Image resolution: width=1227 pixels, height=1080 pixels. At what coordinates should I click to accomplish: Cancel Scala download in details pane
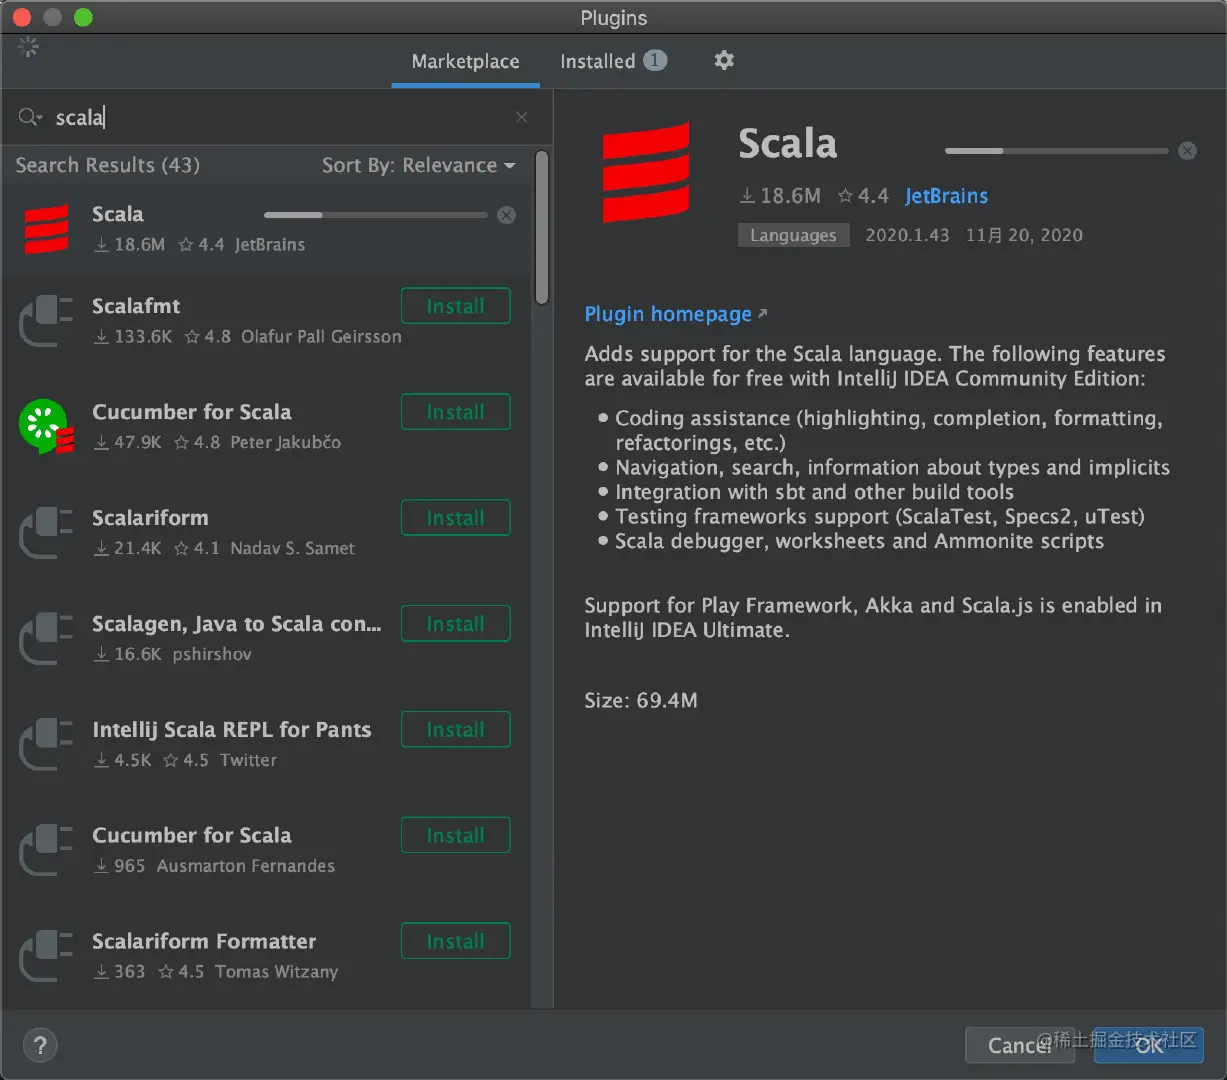point(1187,151)
